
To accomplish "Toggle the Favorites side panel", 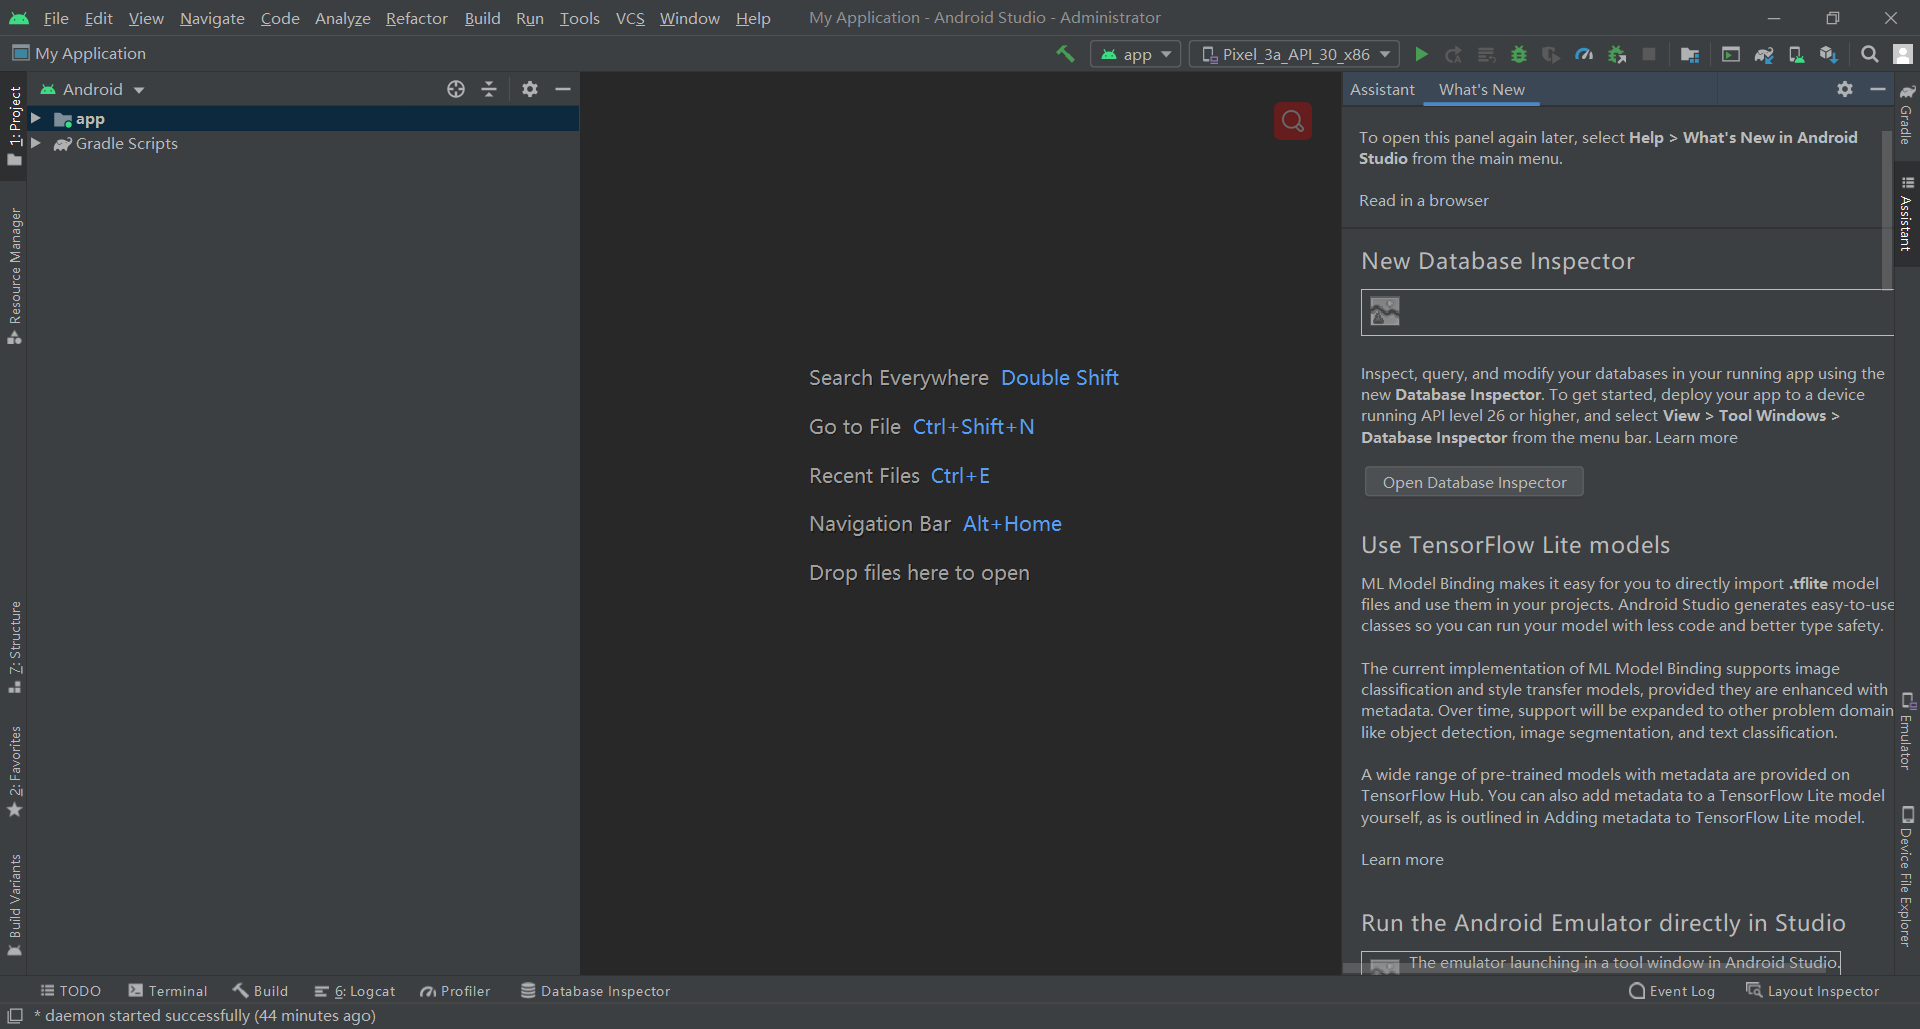I will point(14,771).
